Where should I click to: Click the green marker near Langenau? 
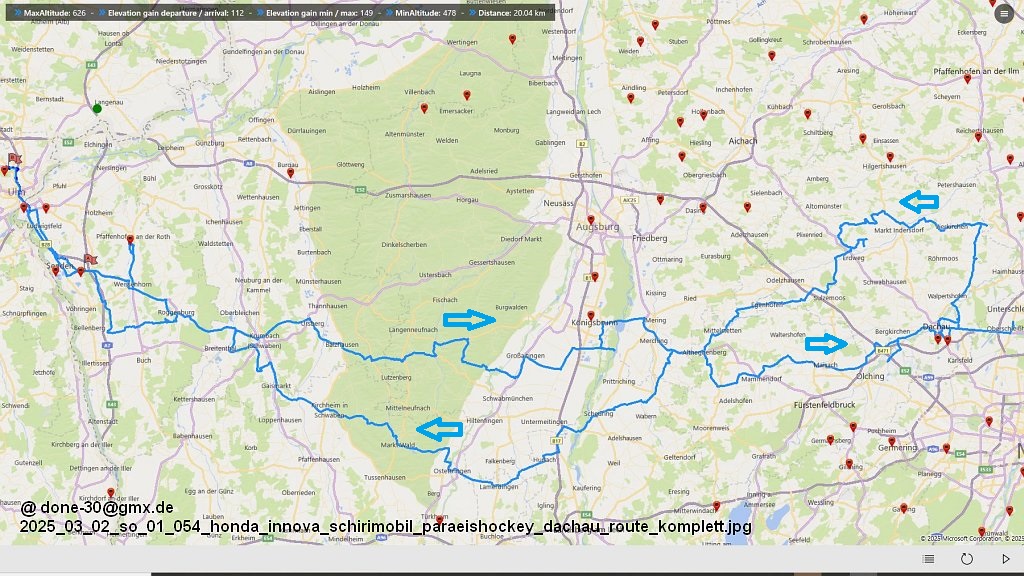tap(97, 108)
